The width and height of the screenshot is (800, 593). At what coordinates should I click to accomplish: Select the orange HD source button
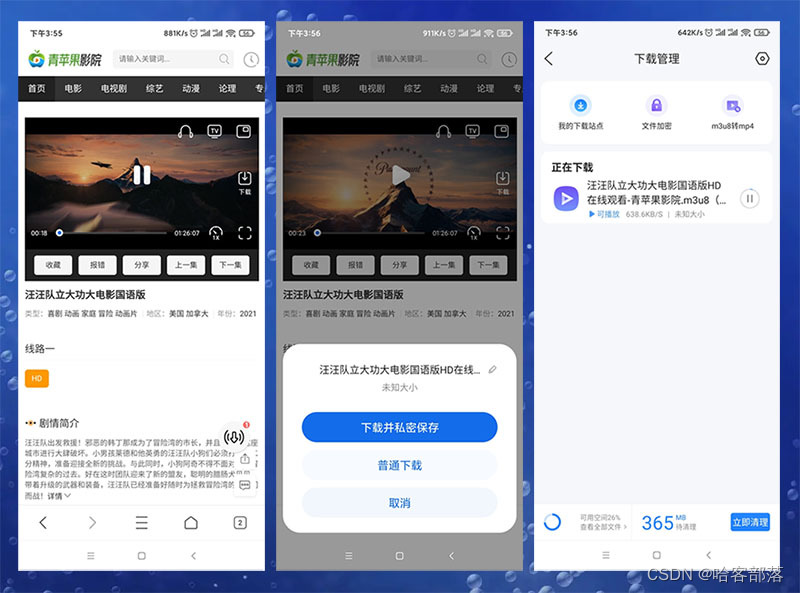(x=37, y=378)
